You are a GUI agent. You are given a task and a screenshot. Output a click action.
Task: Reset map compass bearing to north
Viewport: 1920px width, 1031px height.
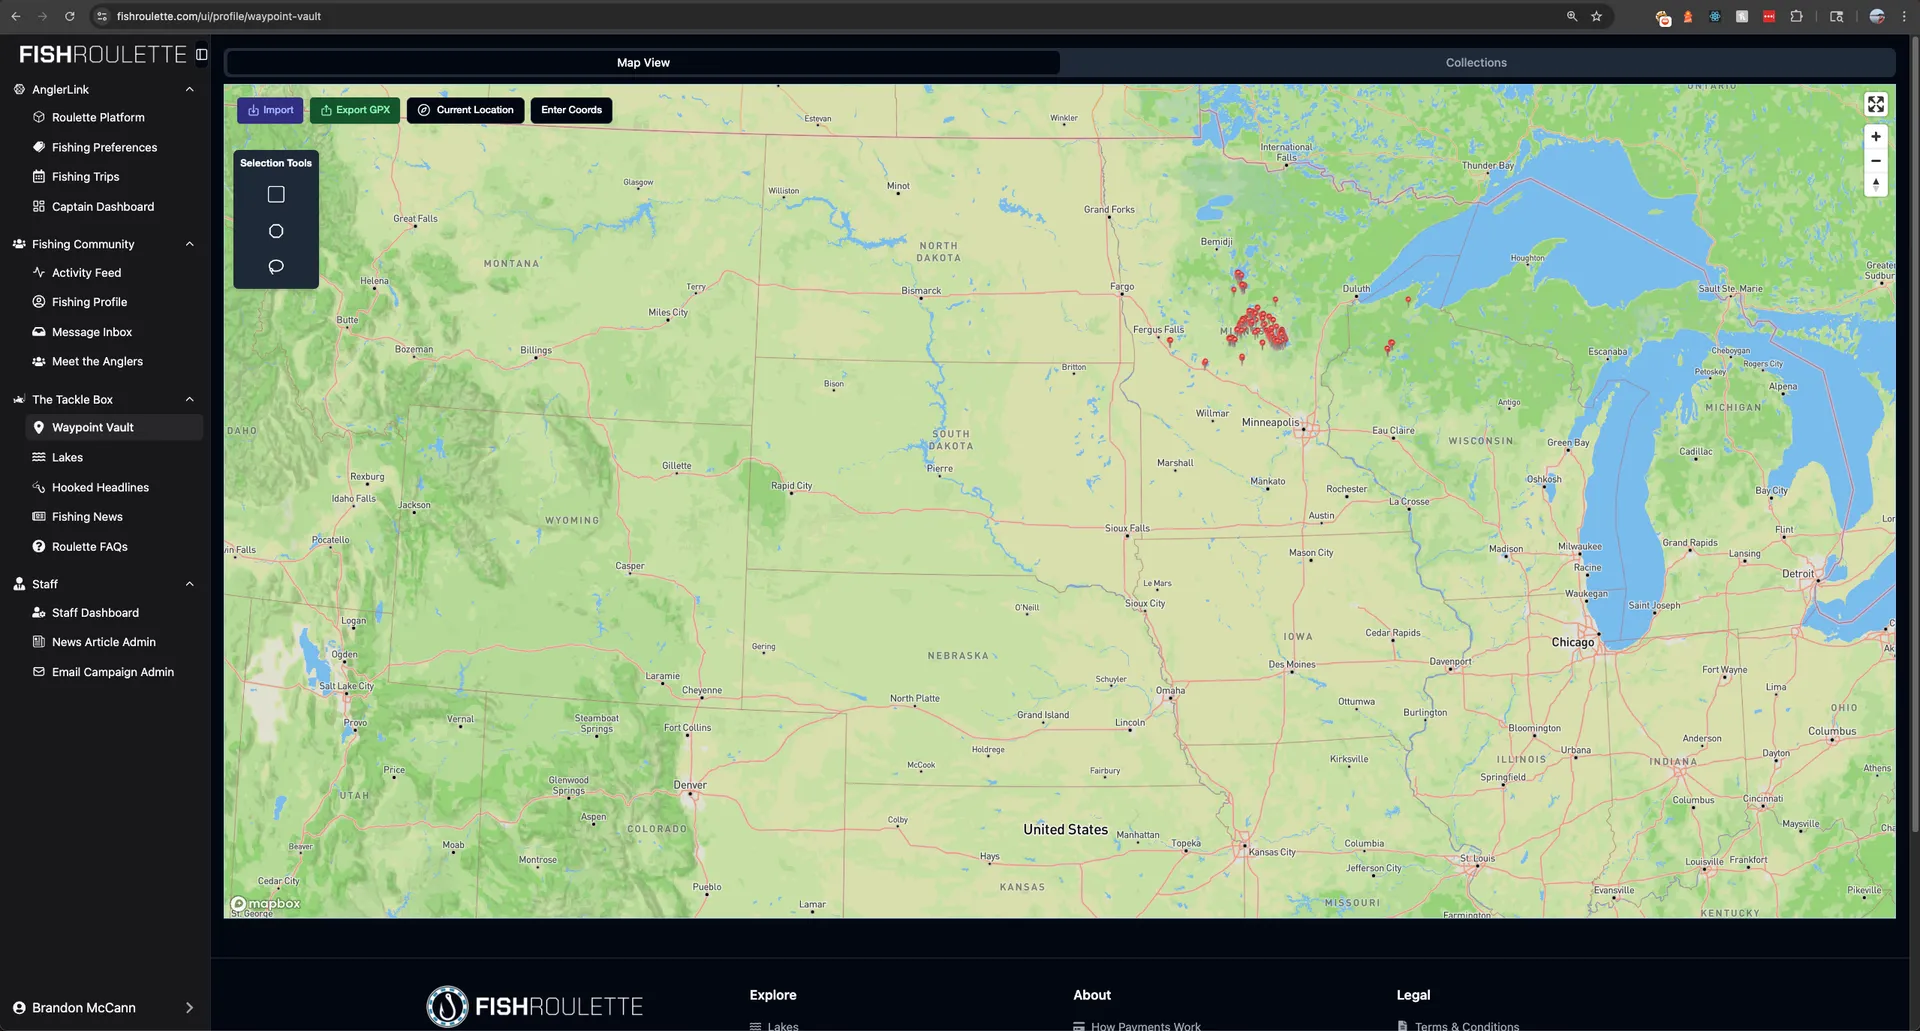click(x=1876, y=185)
